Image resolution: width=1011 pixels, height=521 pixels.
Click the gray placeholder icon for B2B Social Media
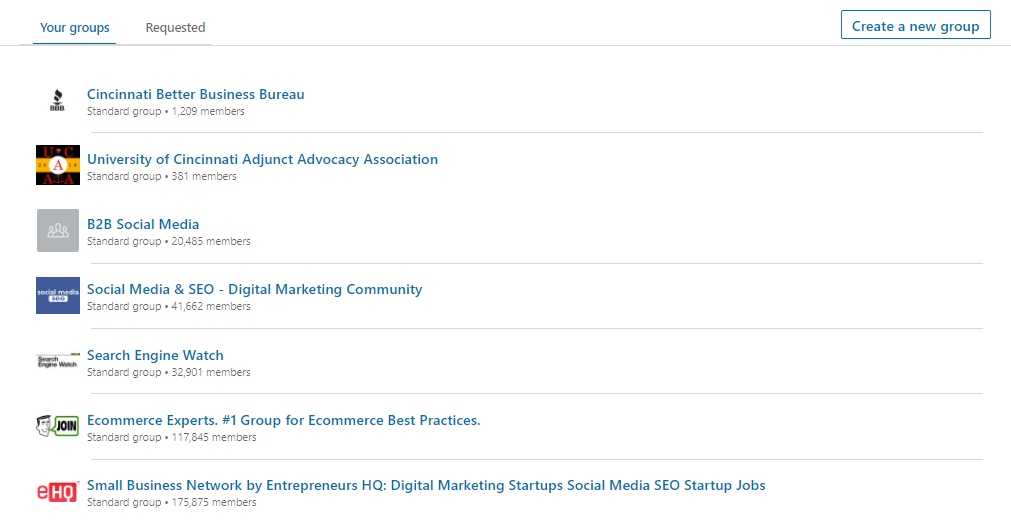[x=58, y=230]
